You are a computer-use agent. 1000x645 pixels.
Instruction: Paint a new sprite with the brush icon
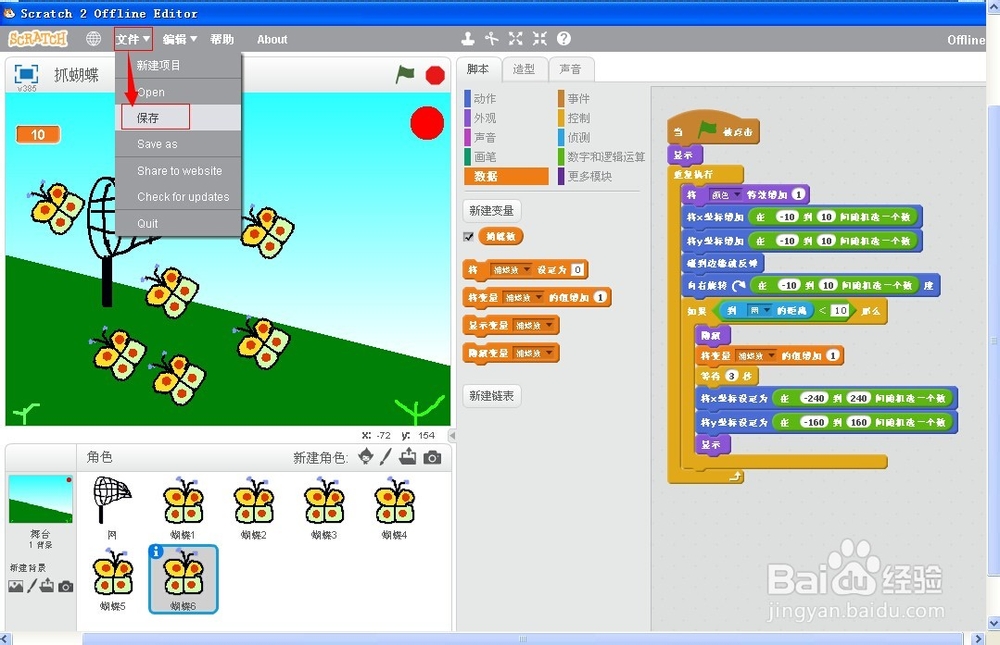(x=386, y=455)
